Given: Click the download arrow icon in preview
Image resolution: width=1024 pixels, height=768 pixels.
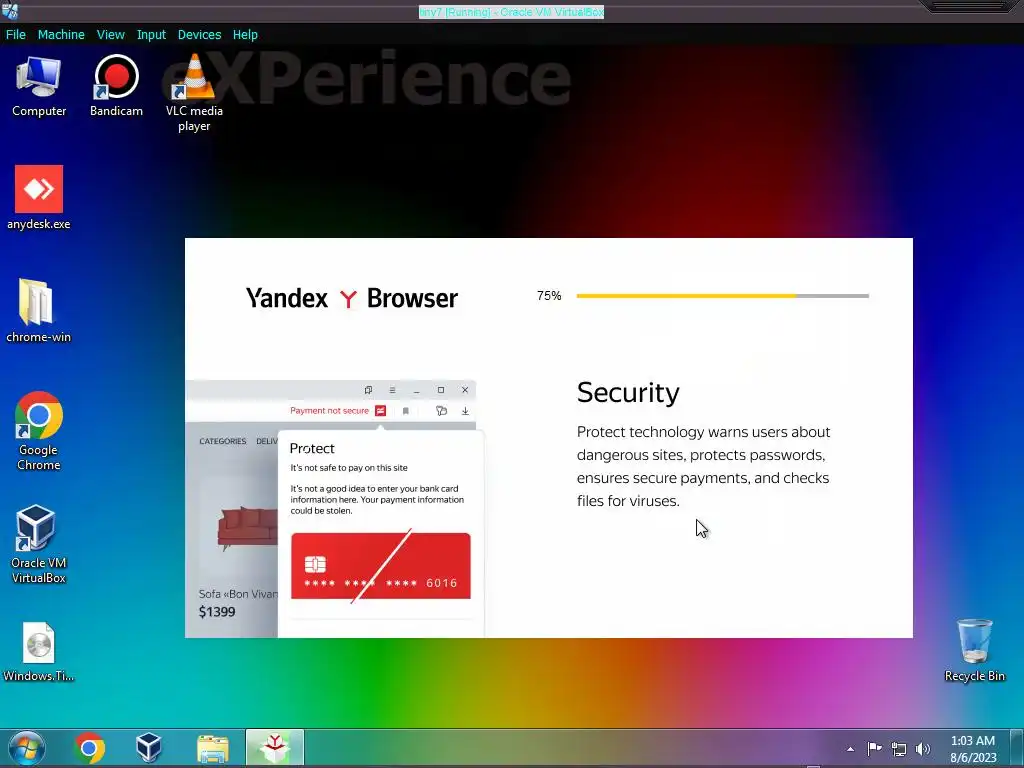Looking at the screenshot, I should click(x=465, y=411).
